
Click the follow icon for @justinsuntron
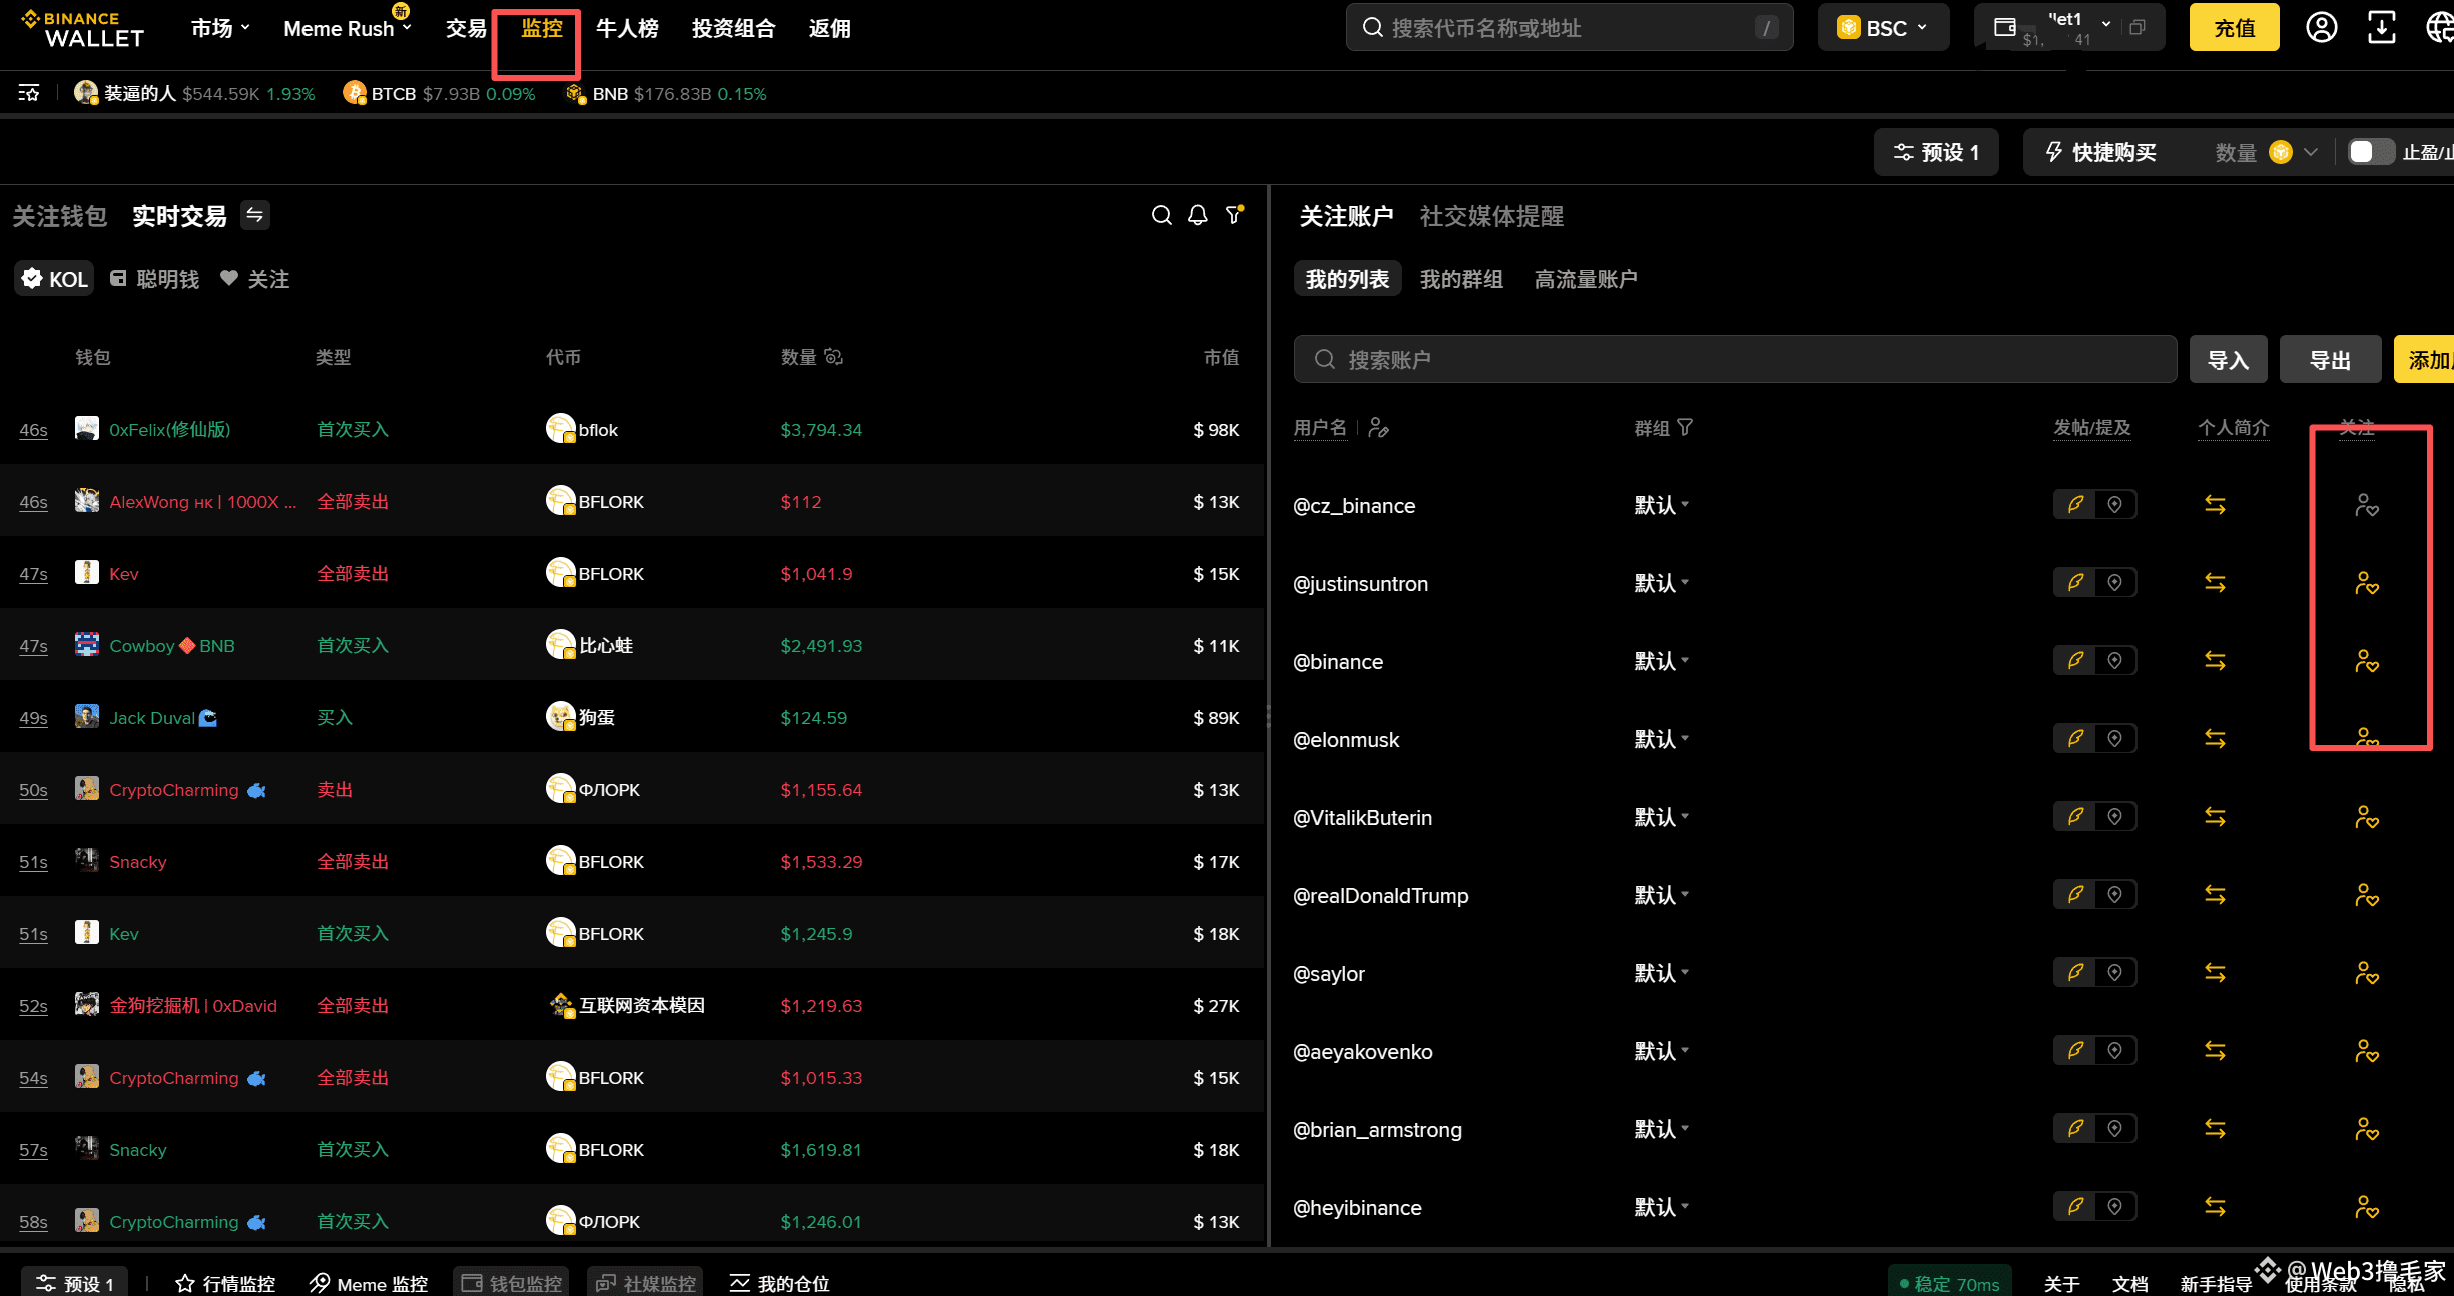(2366, 583)
